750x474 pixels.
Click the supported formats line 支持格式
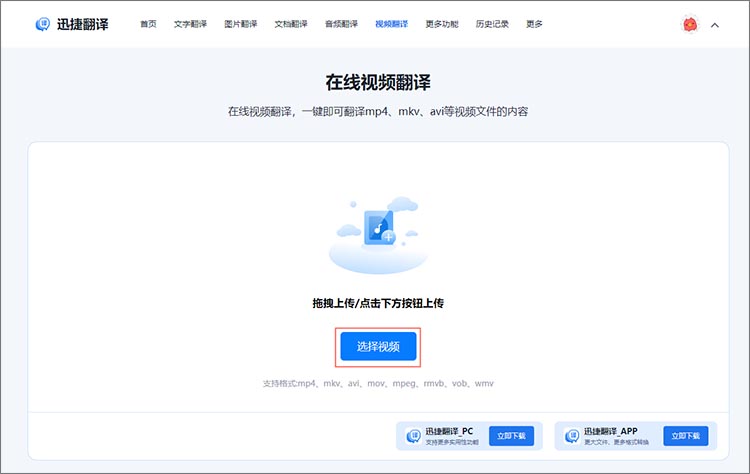378,384
